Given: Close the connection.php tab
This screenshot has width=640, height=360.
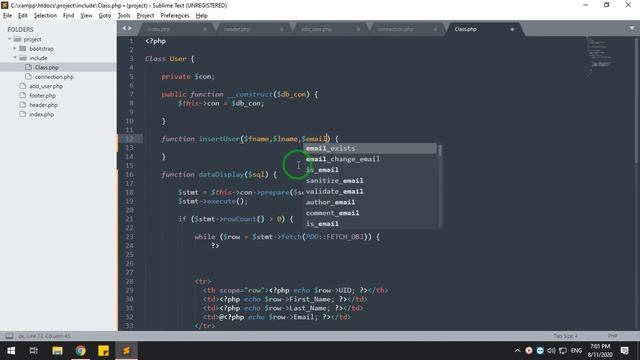Looking at the screenshot, I should pyautogui.click(x=435, y=29).
